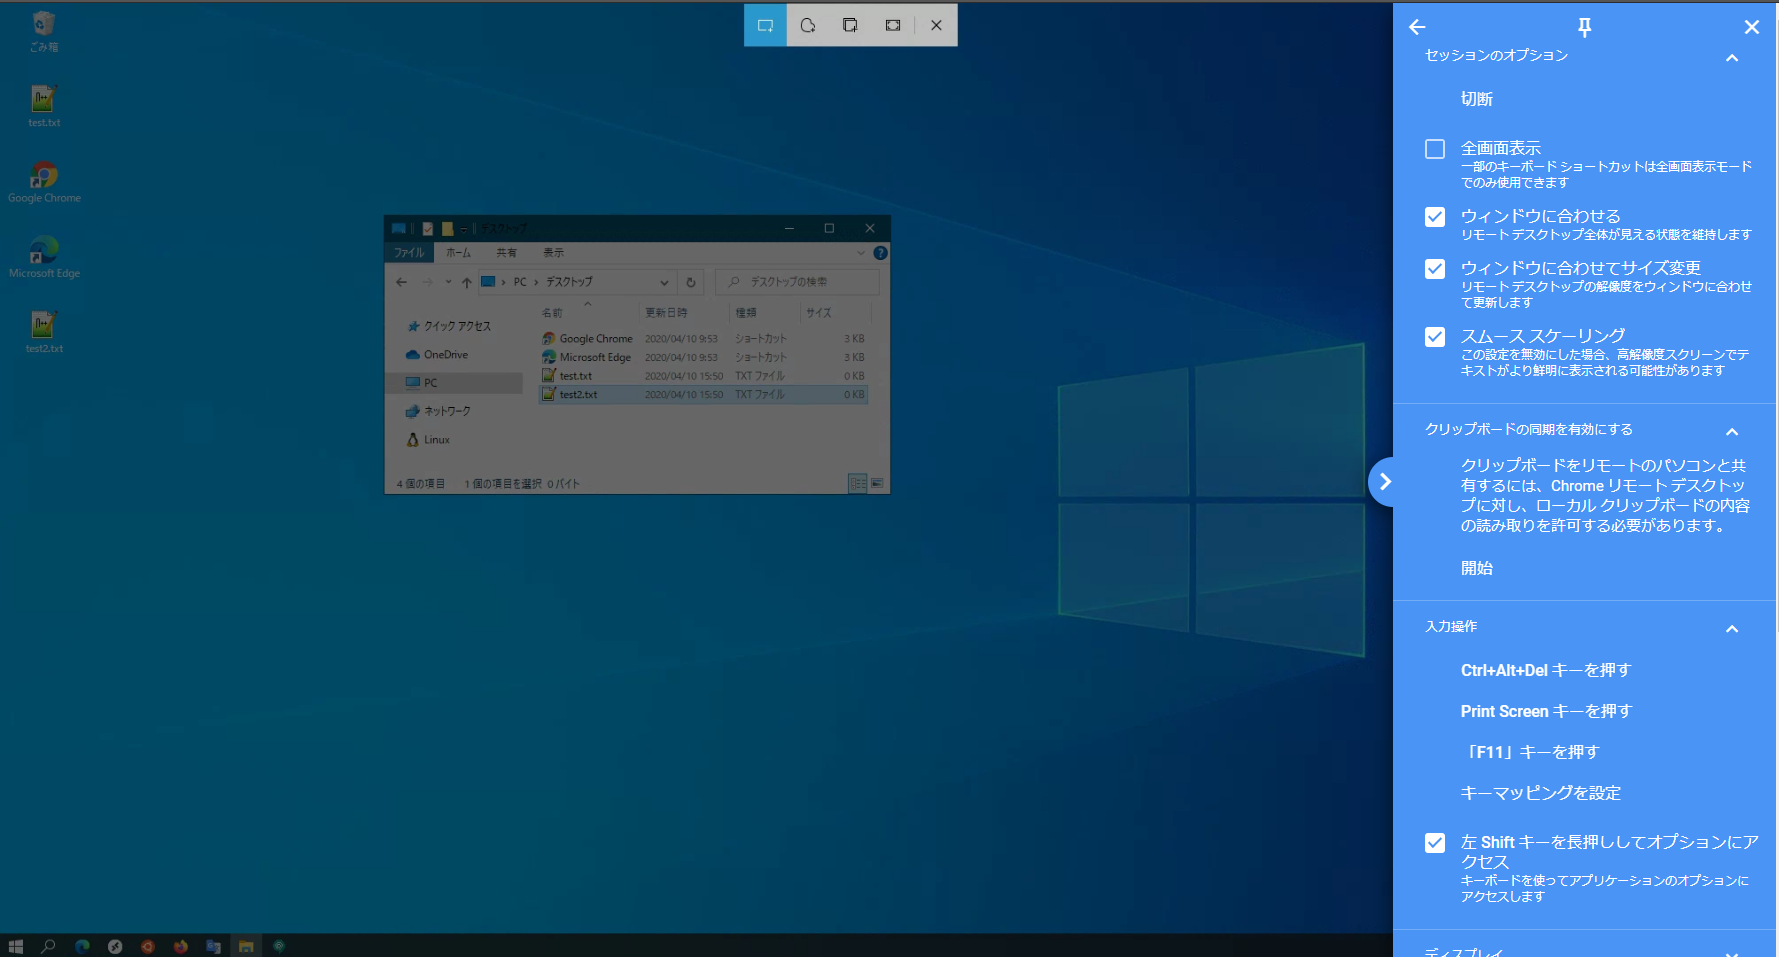Image resolution: width=1779 pixels, height=957 pixels.
Task: Enable the 全画面表示 checkbox
Action: click(x=1435, y=149)
